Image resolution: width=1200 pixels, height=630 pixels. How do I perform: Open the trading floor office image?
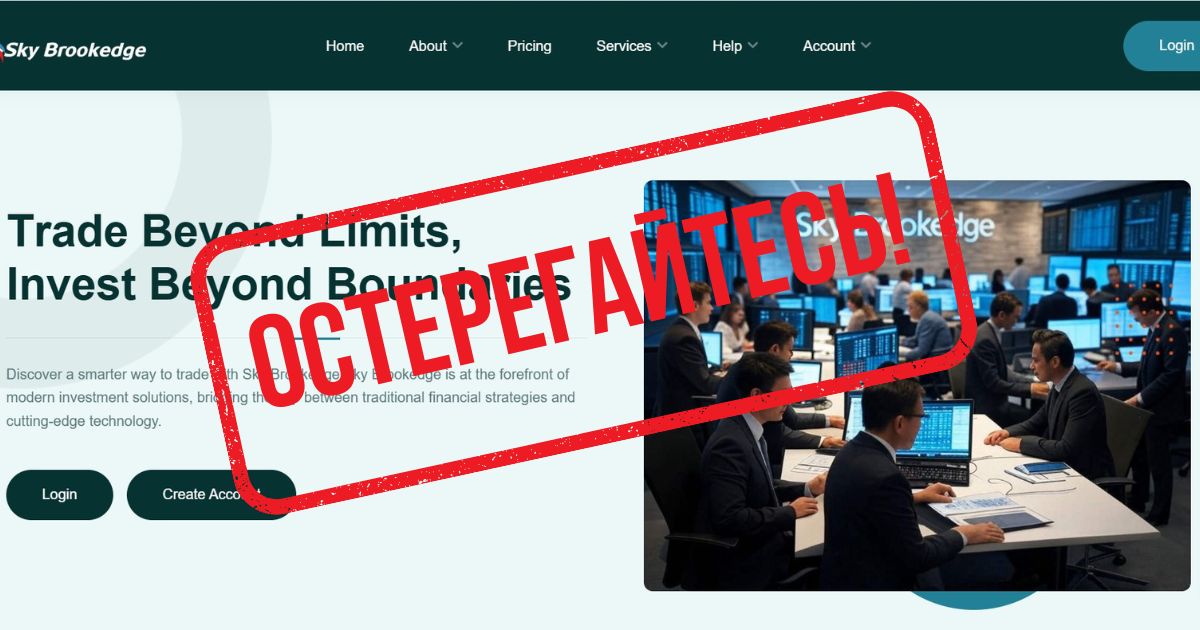(x=917, y=386)
